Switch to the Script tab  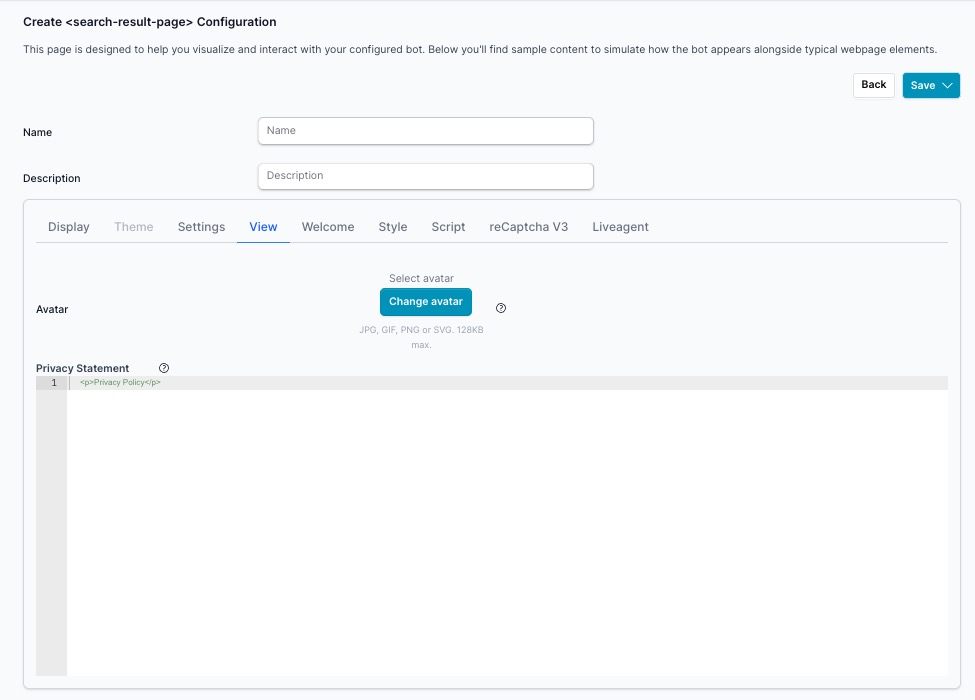coord(448,227)
